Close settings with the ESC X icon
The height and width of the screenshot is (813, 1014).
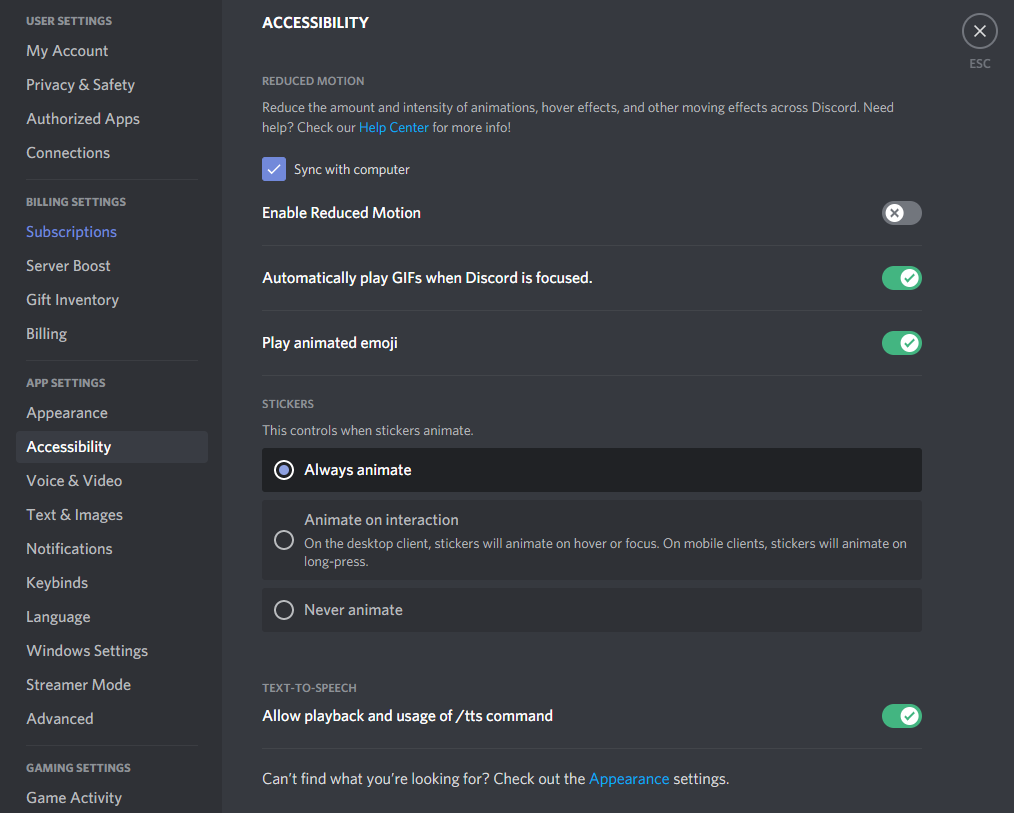(x=980, y=31)
